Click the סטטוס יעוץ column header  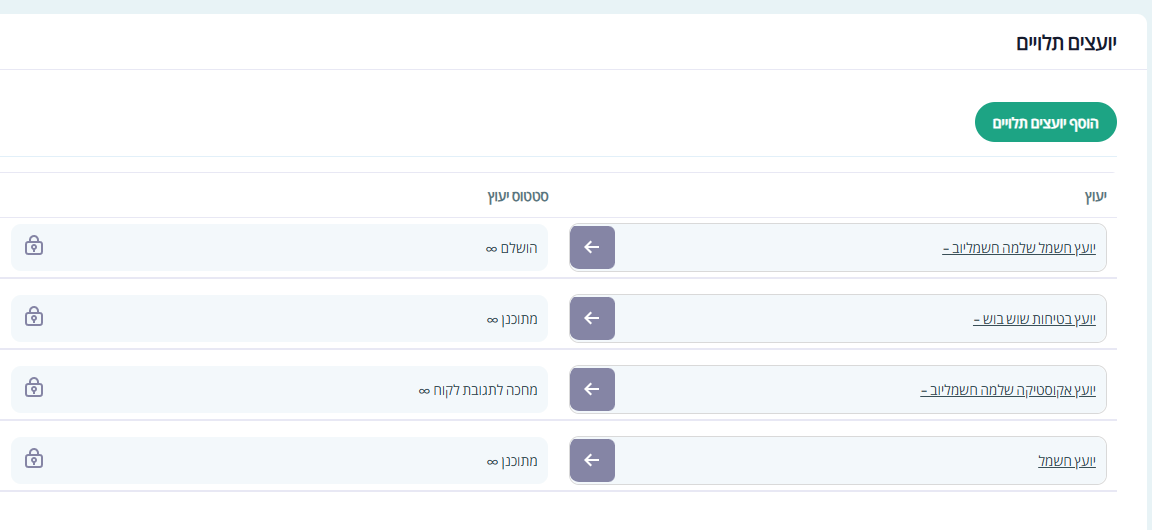517,196
